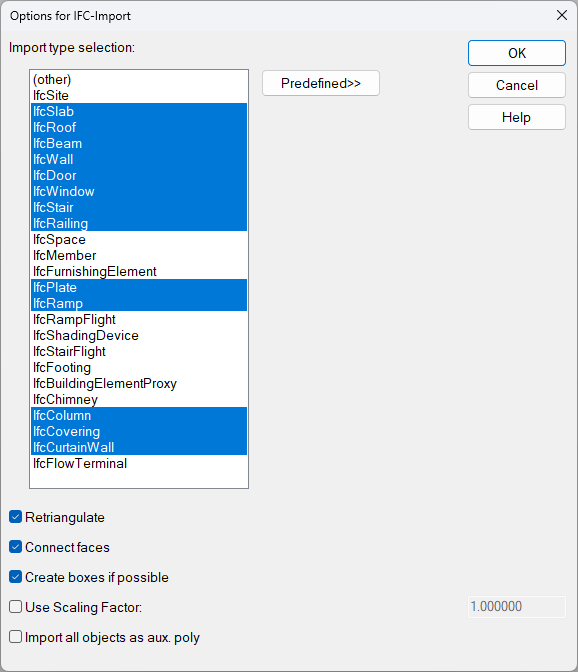
Task: Confirm with the OK button
Action: click(x=517, y=53)
